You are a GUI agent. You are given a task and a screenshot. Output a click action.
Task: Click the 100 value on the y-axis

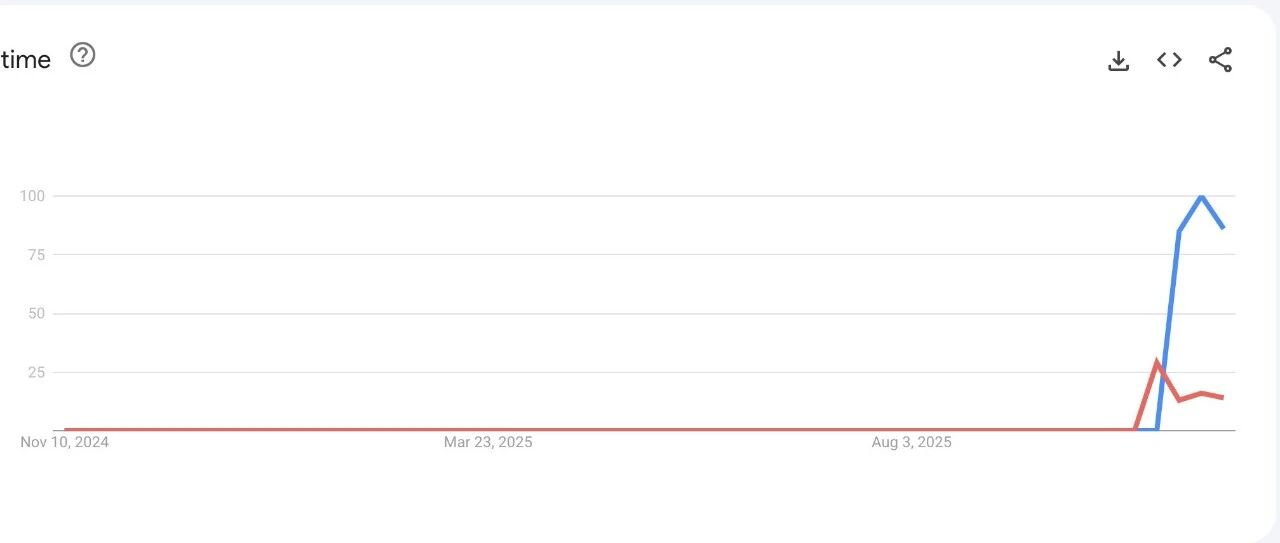(x=33, y=196)
